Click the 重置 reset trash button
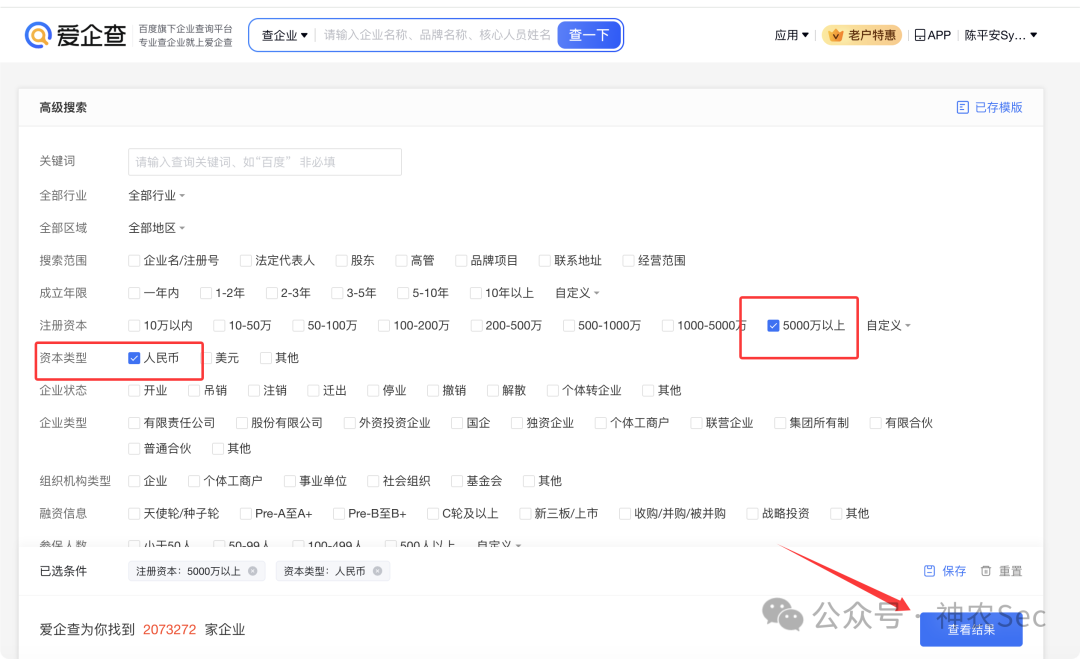 pyautogui.click(x=1001, y=571)
